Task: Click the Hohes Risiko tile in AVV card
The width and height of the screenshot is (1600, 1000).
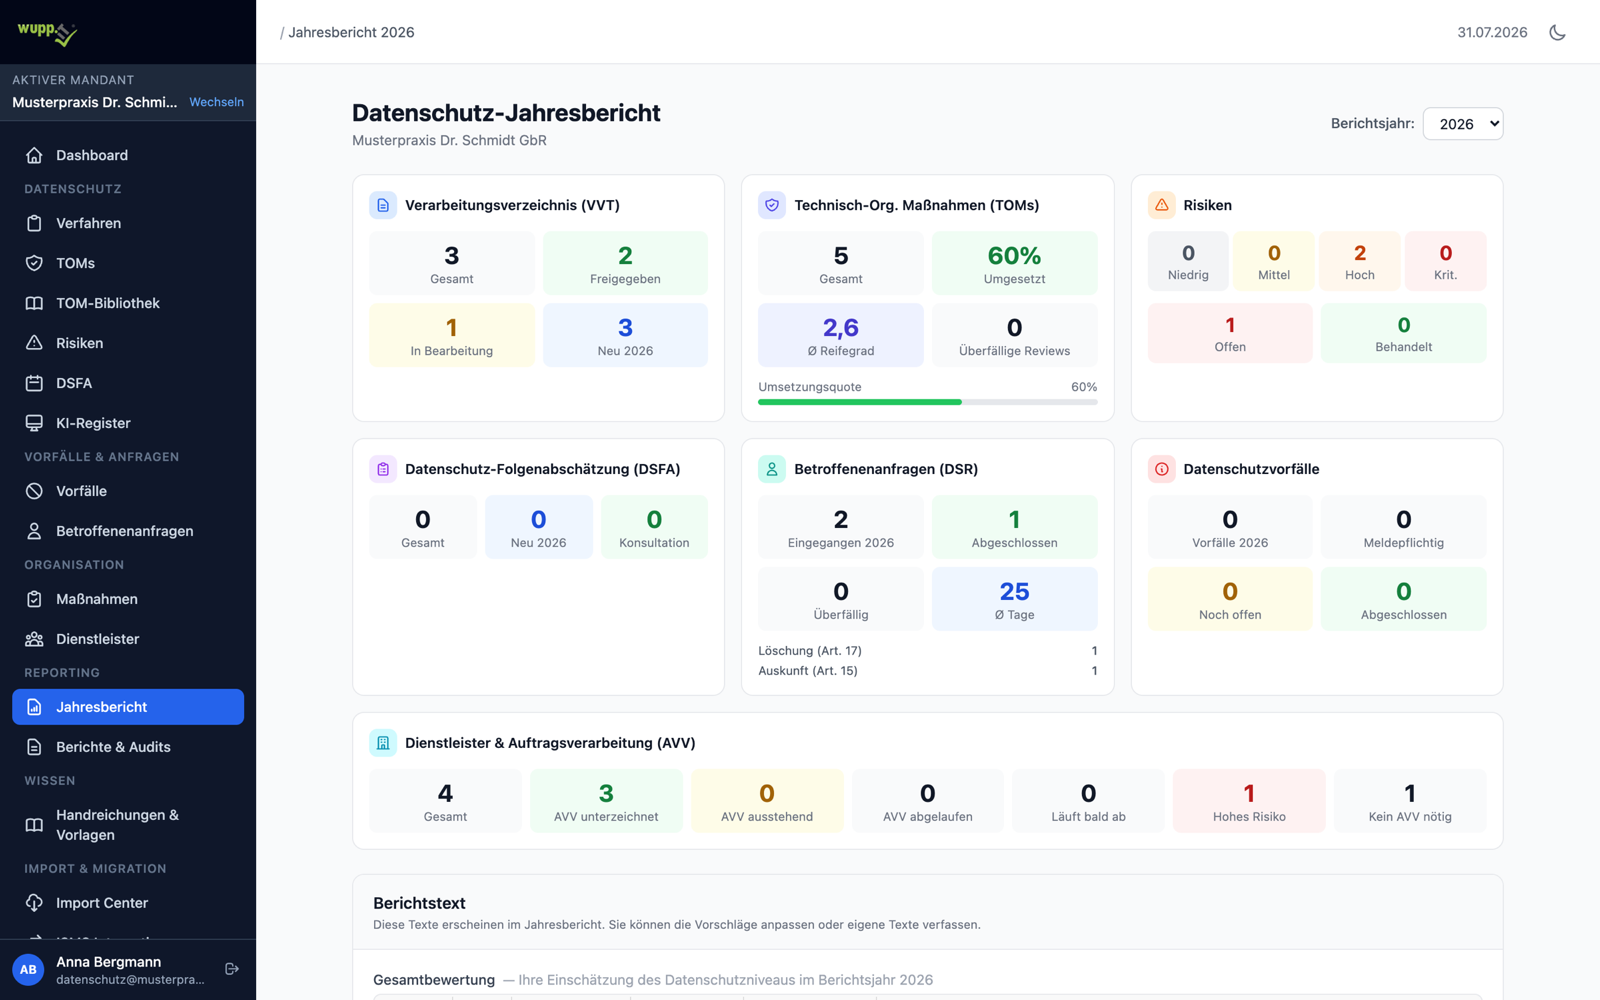Action: point(1249,801)
